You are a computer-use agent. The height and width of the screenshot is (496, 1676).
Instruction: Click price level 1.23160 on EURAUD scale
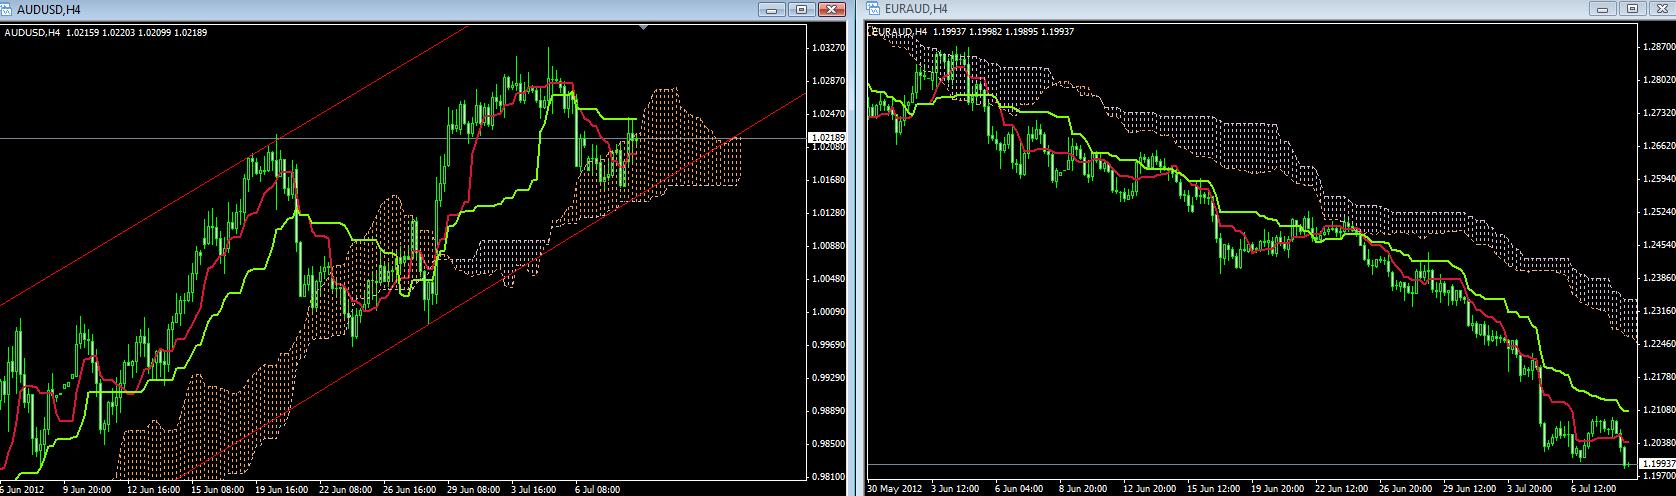pyautogui.click(x=1659, y=311)
